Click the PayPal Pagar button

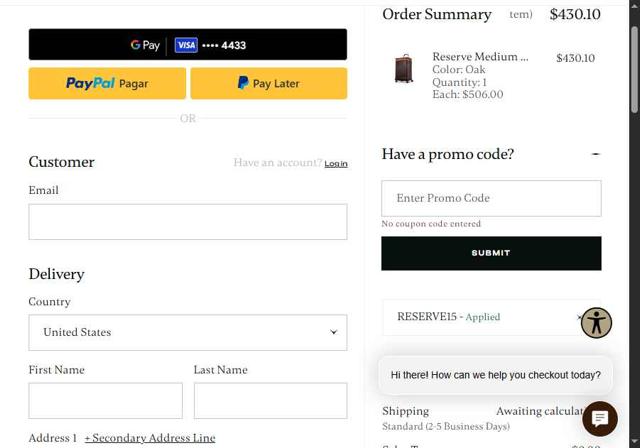[107, 83]
